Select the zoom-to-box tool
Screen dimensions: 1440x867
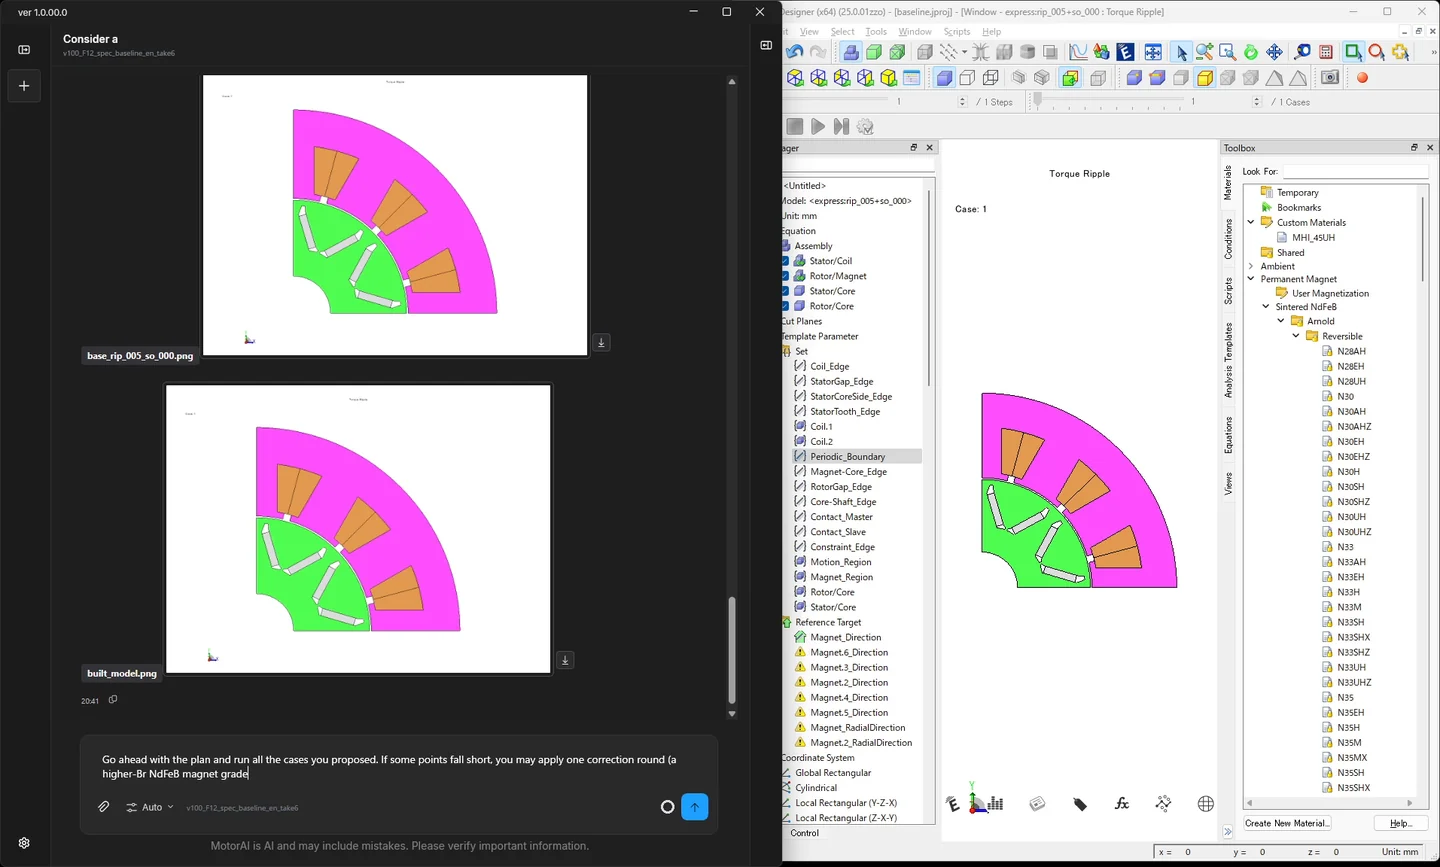(x=1227, y=52)
